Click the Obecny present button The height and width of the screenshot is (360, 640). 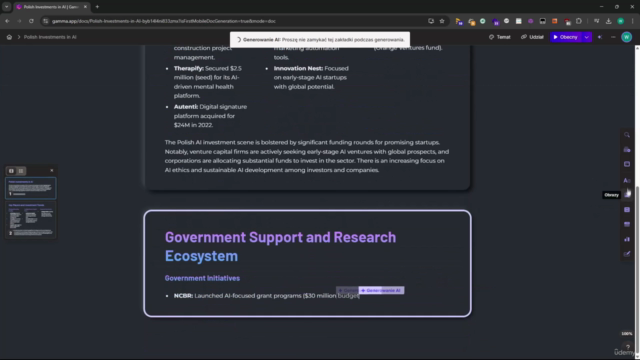point(566,37)
